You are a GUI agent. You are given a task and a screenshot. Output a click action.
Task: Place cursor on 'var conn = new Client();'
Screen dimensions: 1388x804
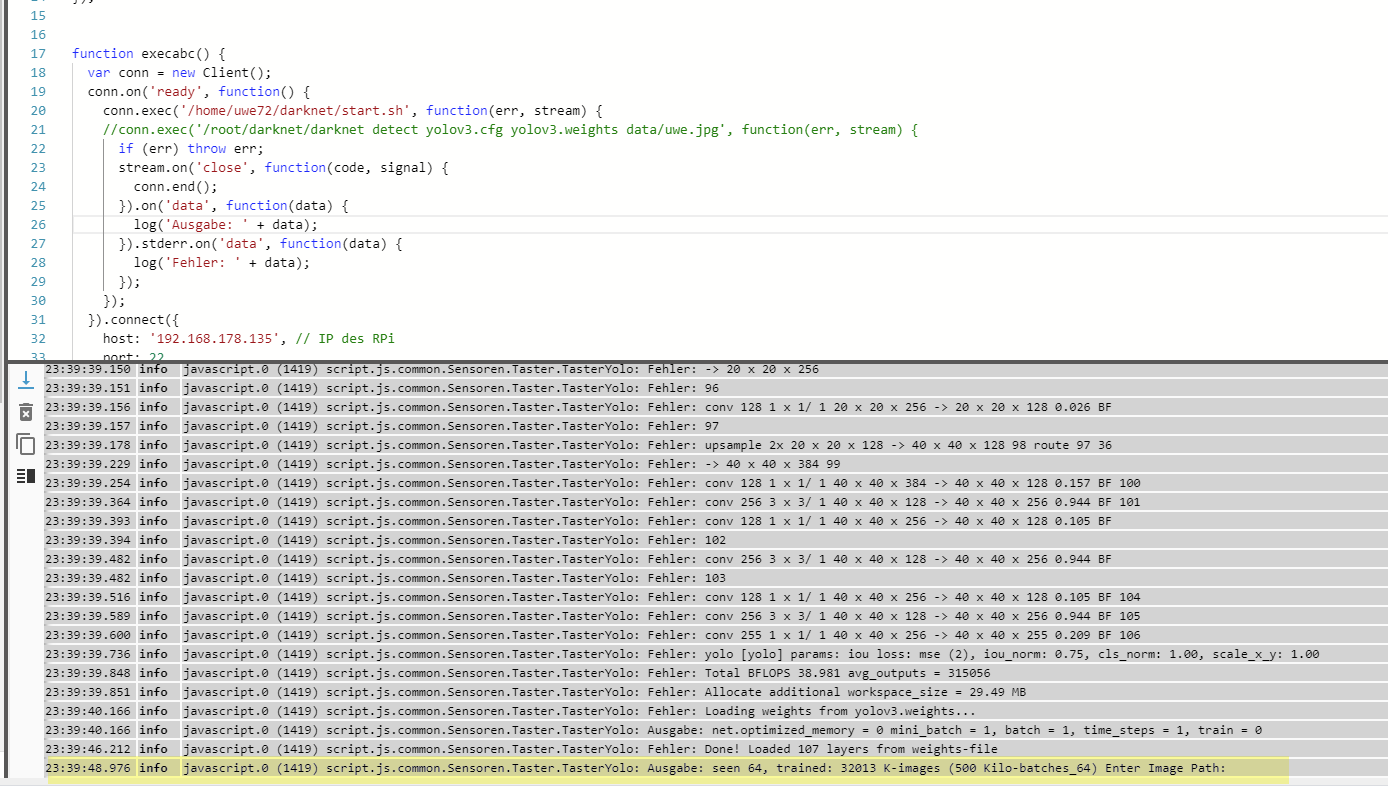click(179, 72)
